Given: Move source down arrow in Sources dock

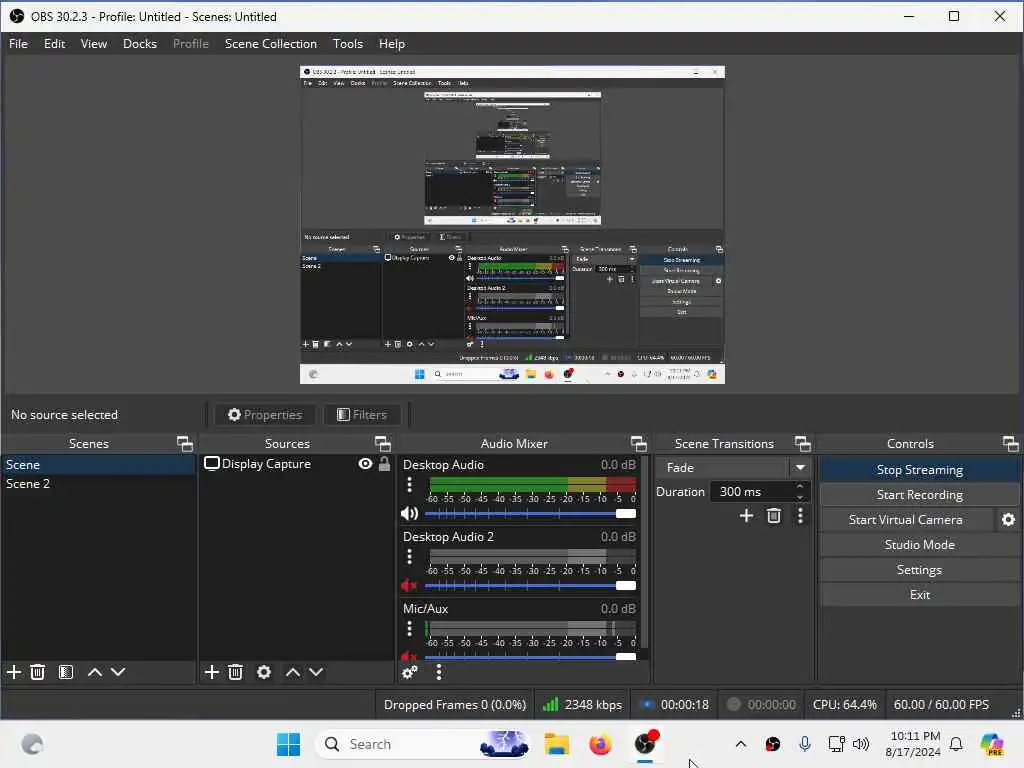Looking at the screenshot, I should (316, 672).
